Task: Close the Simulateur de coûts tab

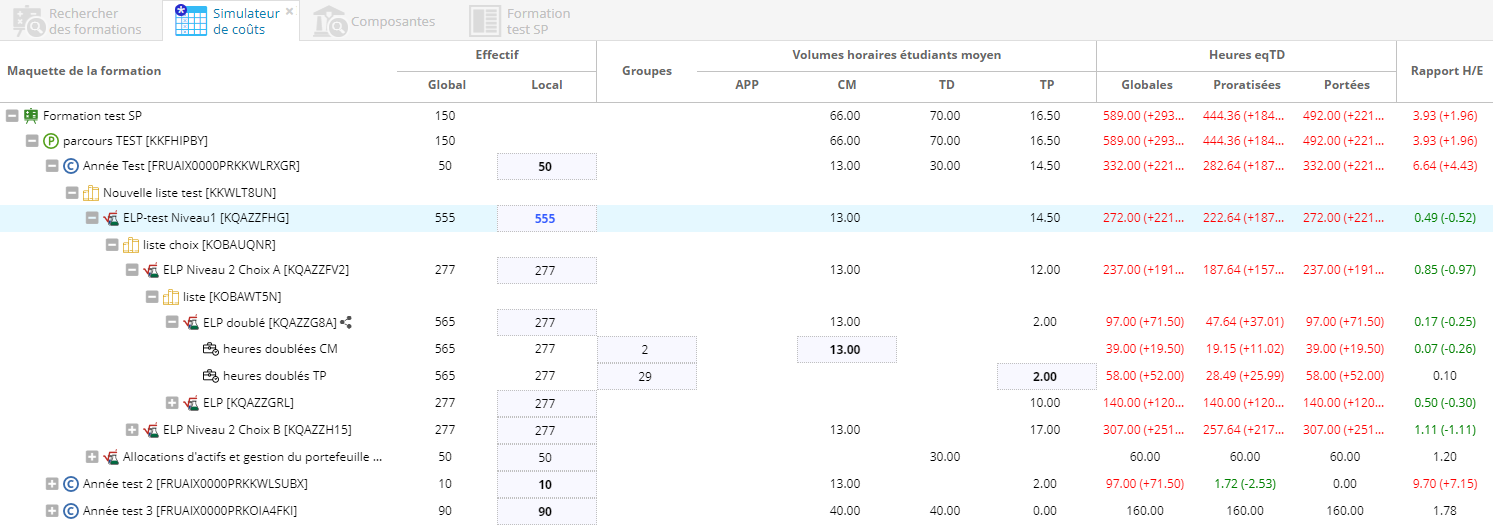Action: pos(290,11)
